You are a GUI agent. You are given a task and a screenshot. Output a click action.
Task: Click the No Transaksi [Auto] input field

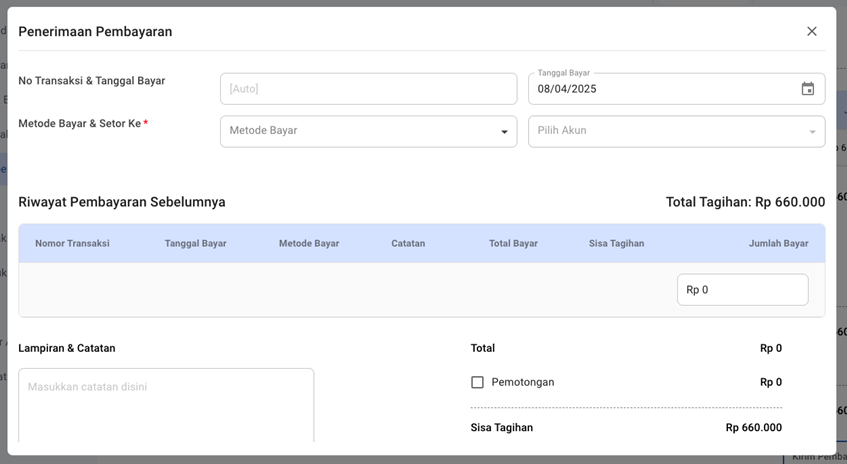pyautogui.click(x=368, y=89)
